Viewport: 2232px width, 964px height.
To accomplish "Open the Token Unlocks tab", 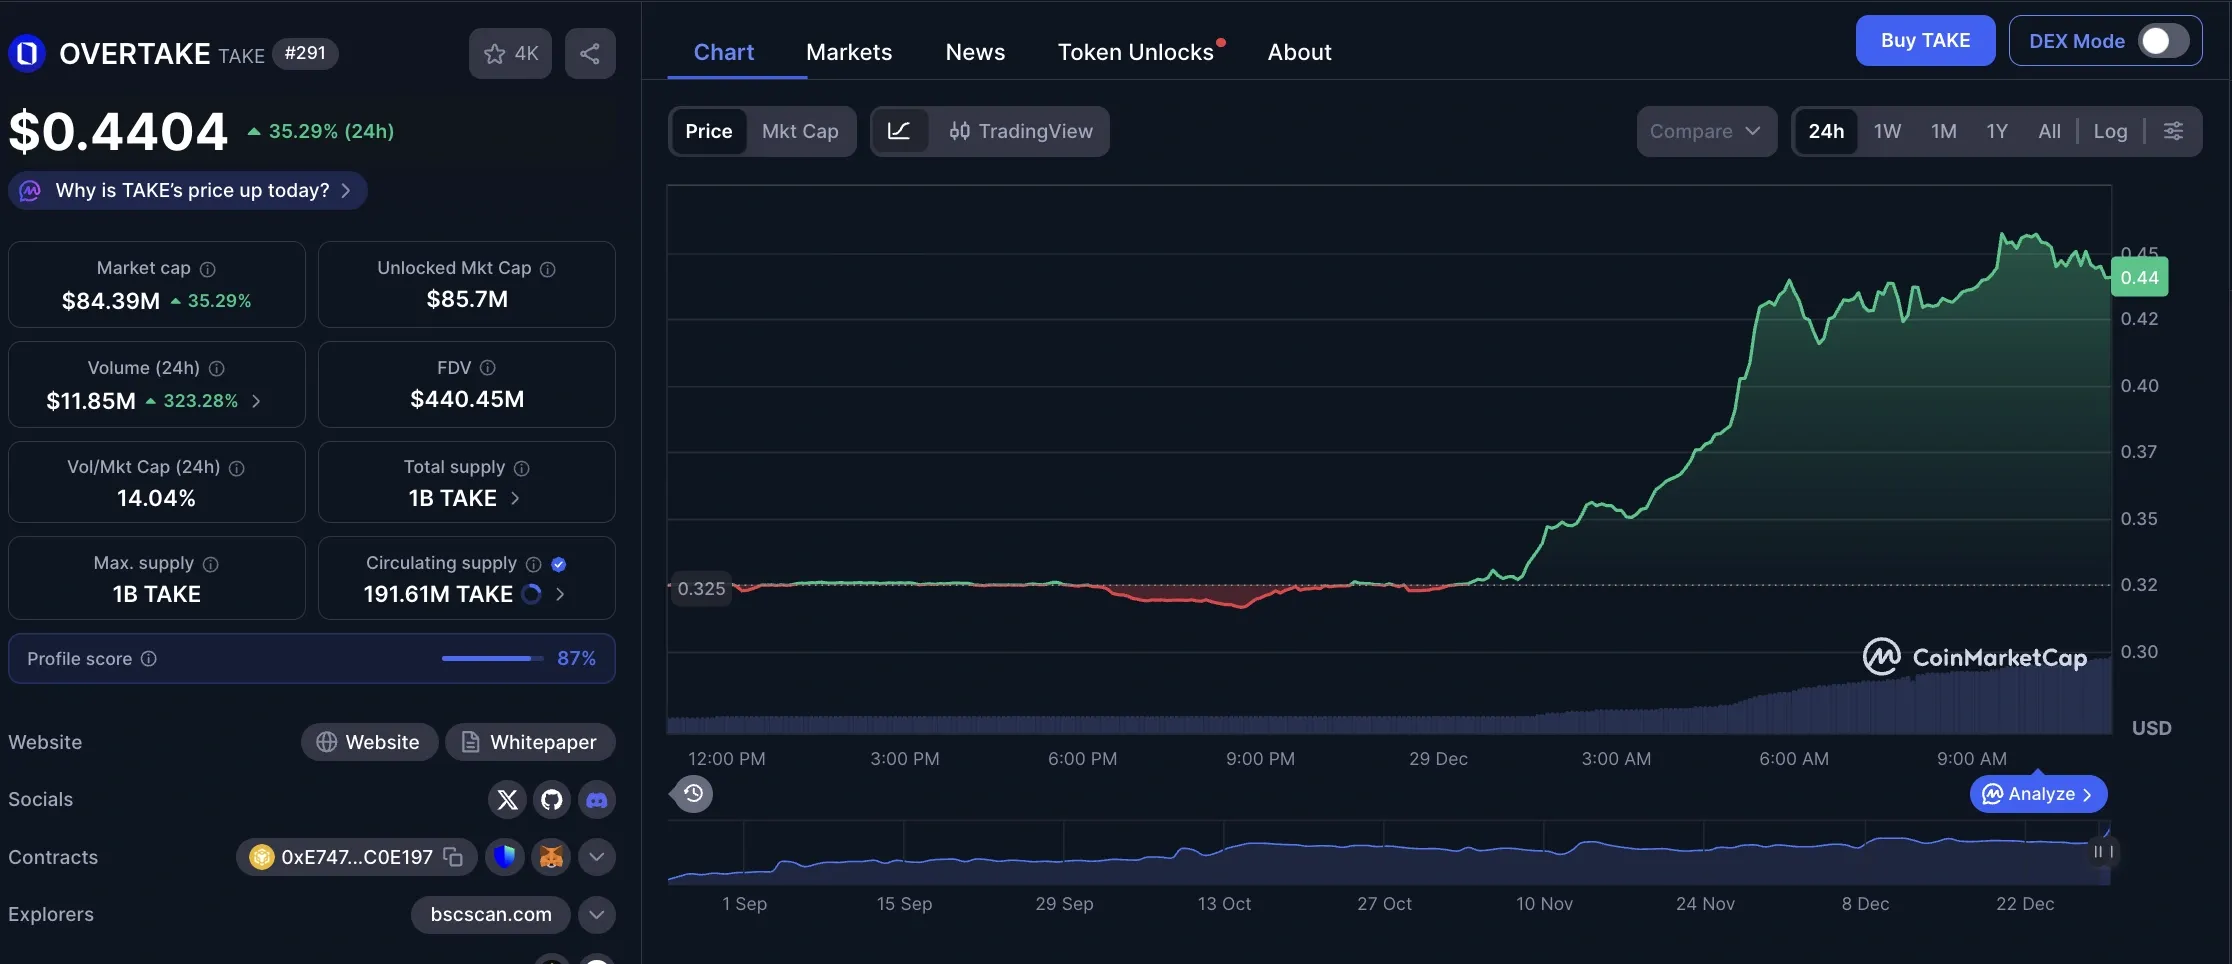I will click(1136, 52).
